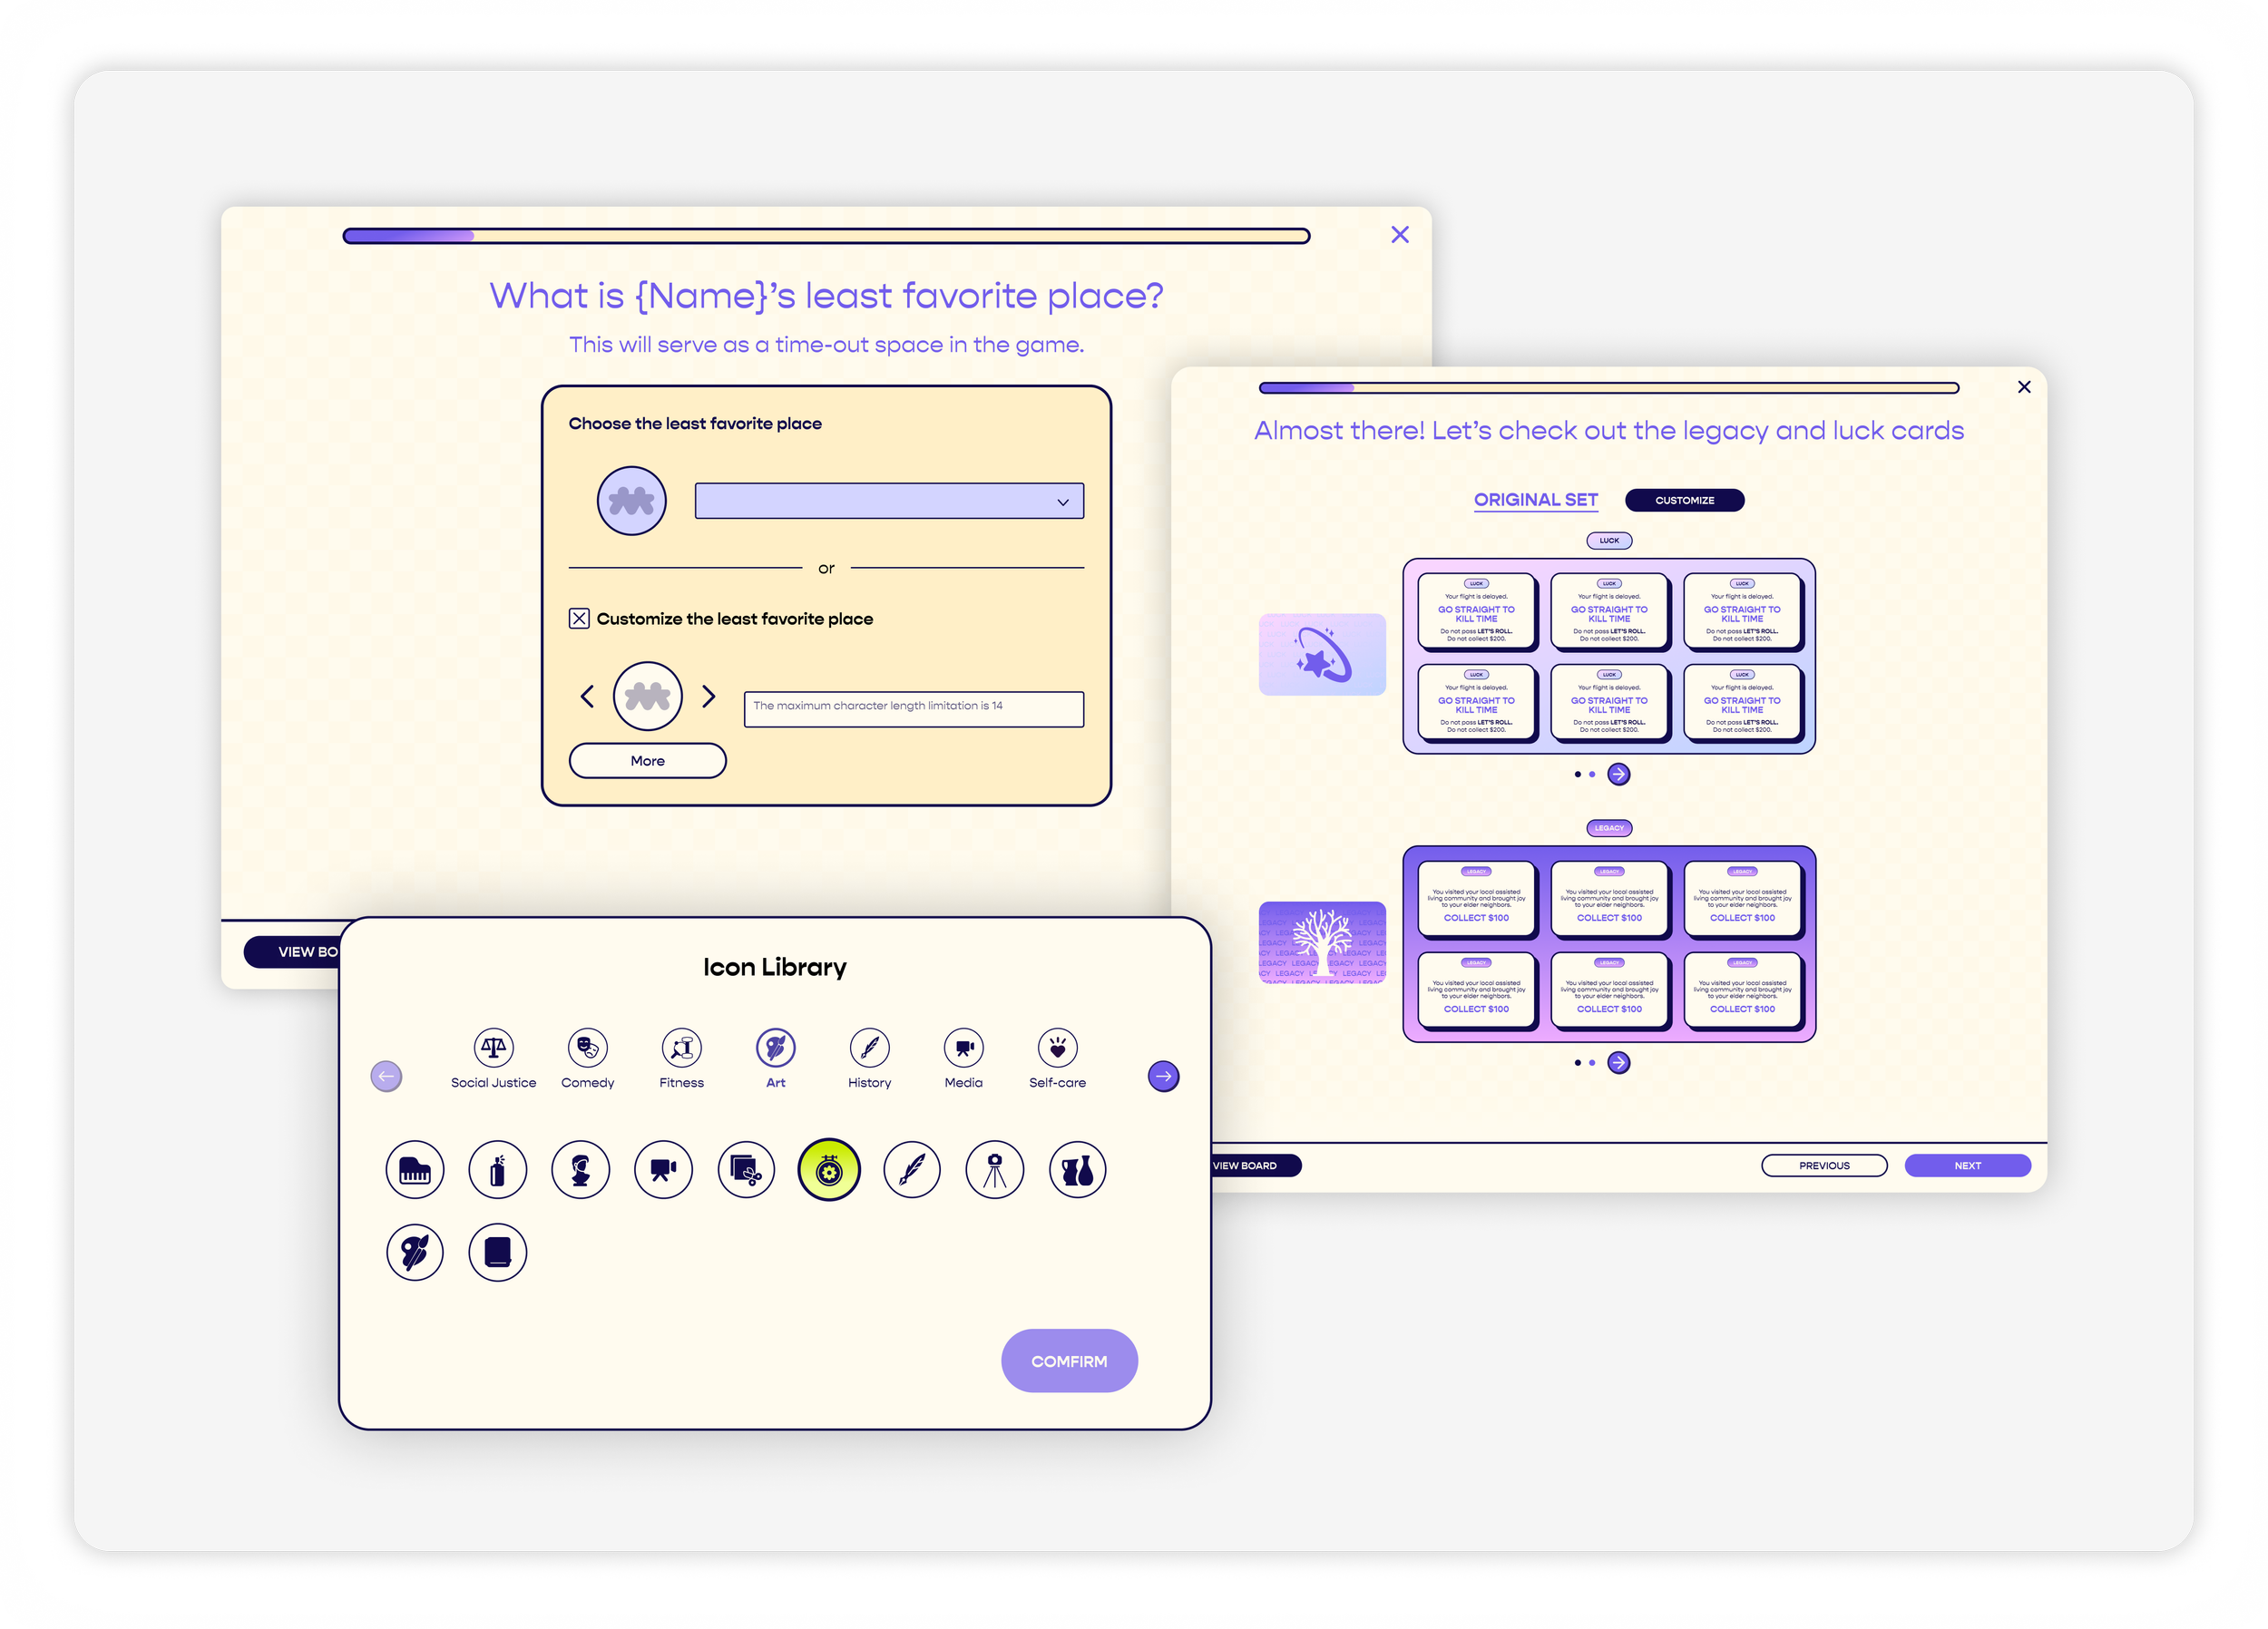Select the paint palette icon in grid
Viewport: 2268px width, 1629px height.
point(415,1252)
